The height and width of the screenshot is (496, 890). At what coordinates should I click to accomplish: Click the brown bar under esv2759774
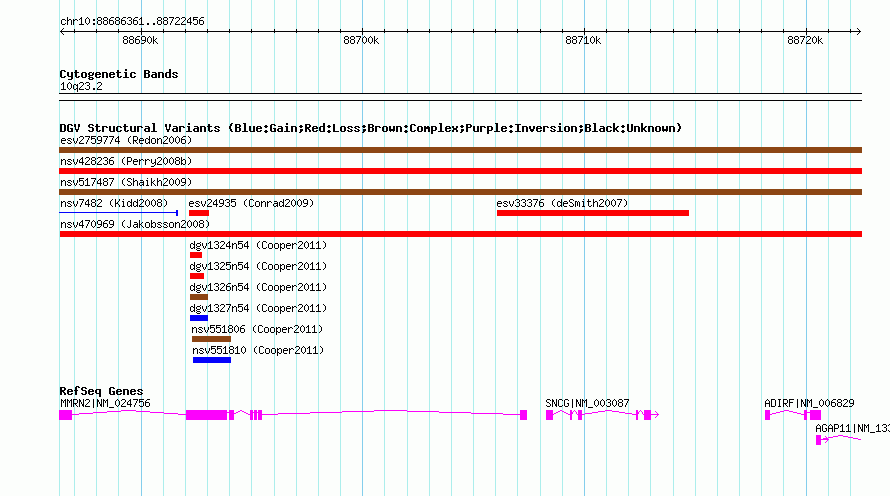coord(460,150)
